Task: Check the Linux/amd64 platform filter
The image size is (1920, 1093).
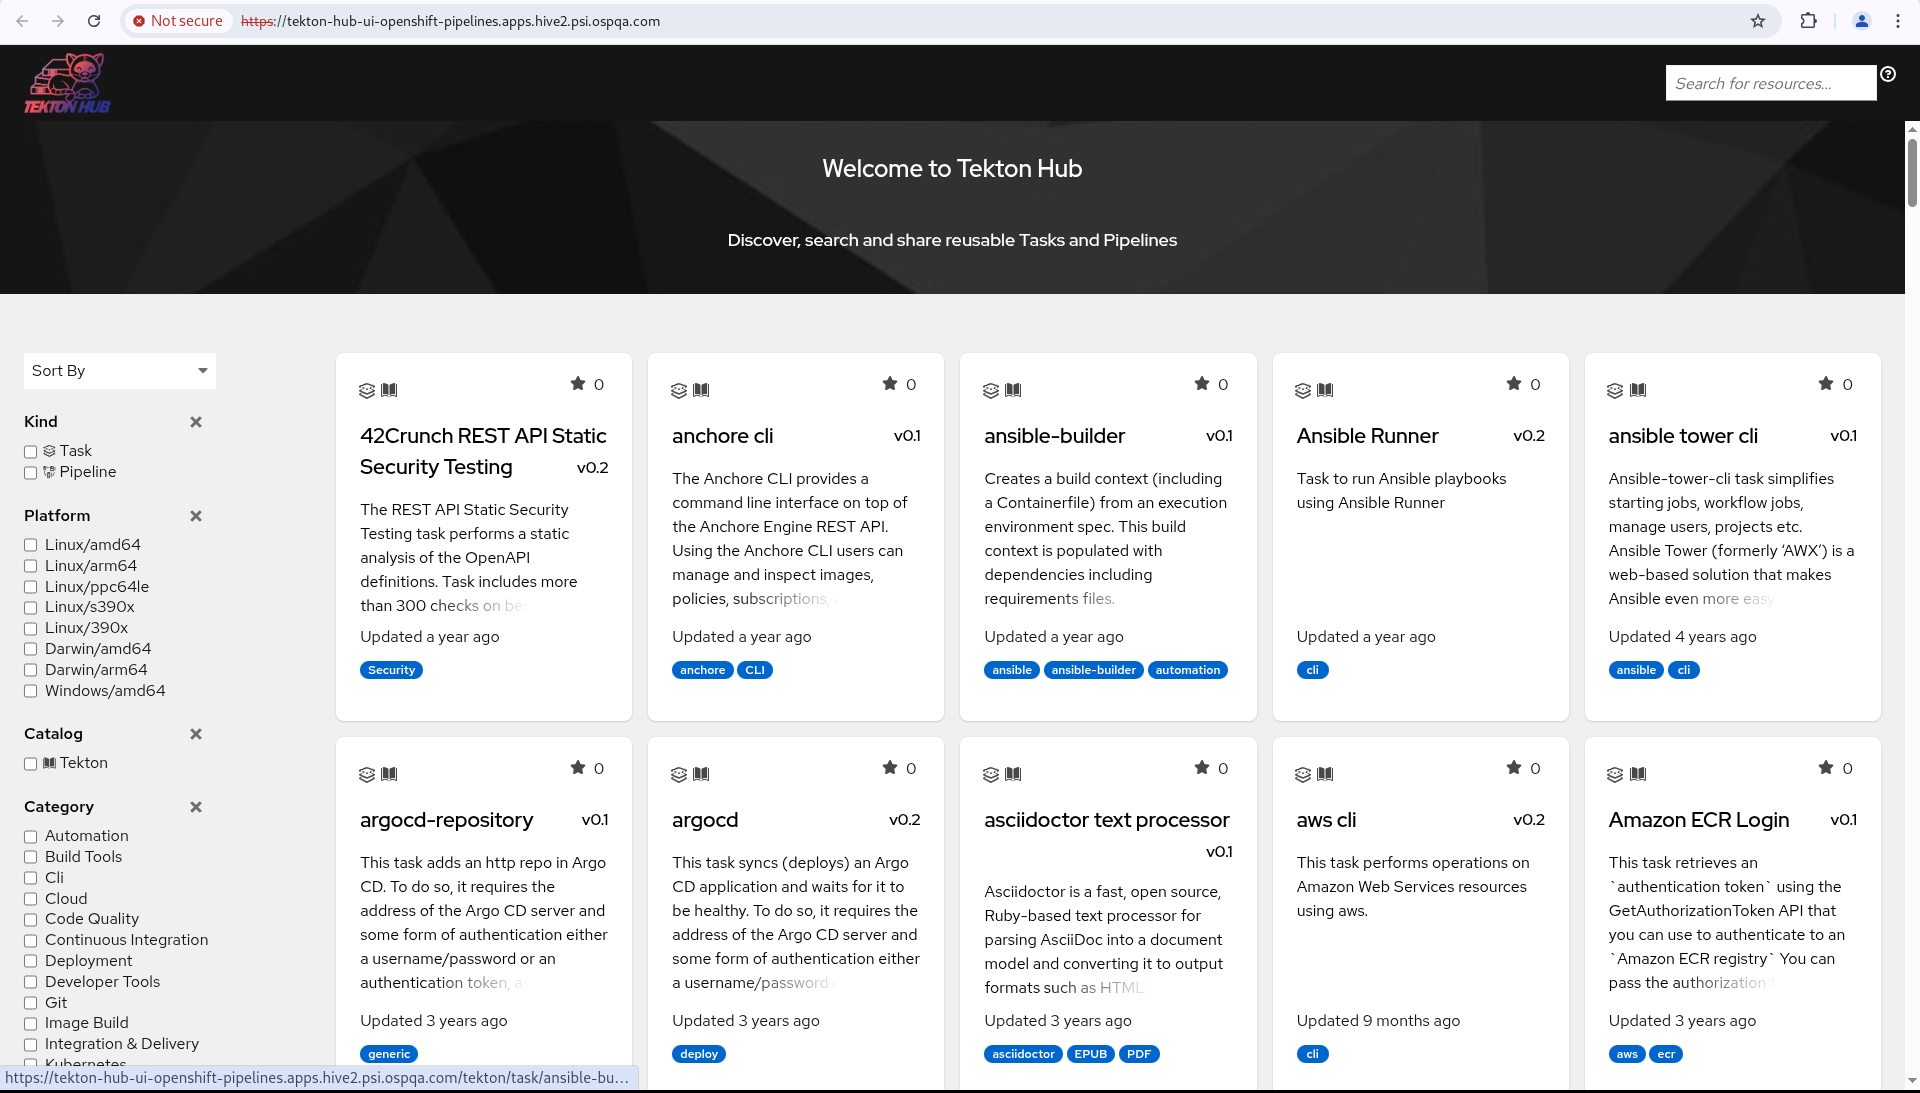Action: coord(31,545)
